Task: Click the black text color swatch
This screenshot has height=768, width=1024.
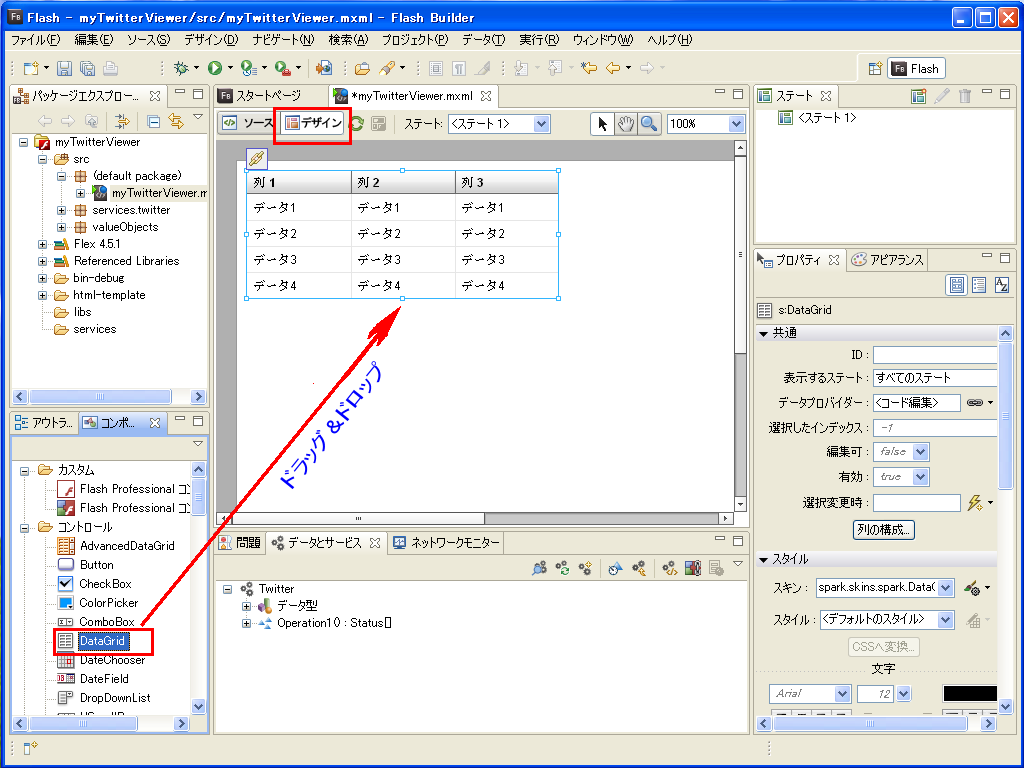Action: pos(970,694)
